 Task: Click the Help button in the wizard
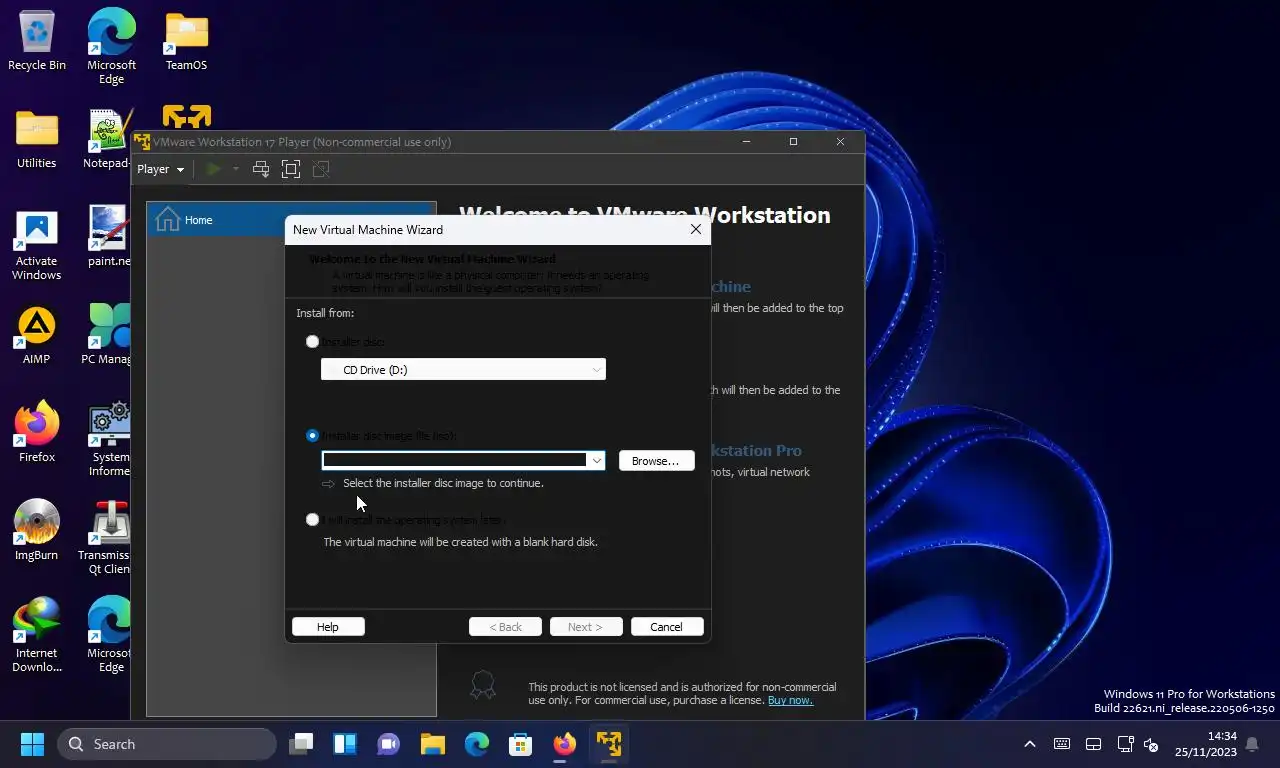click(x=328, y=627)
